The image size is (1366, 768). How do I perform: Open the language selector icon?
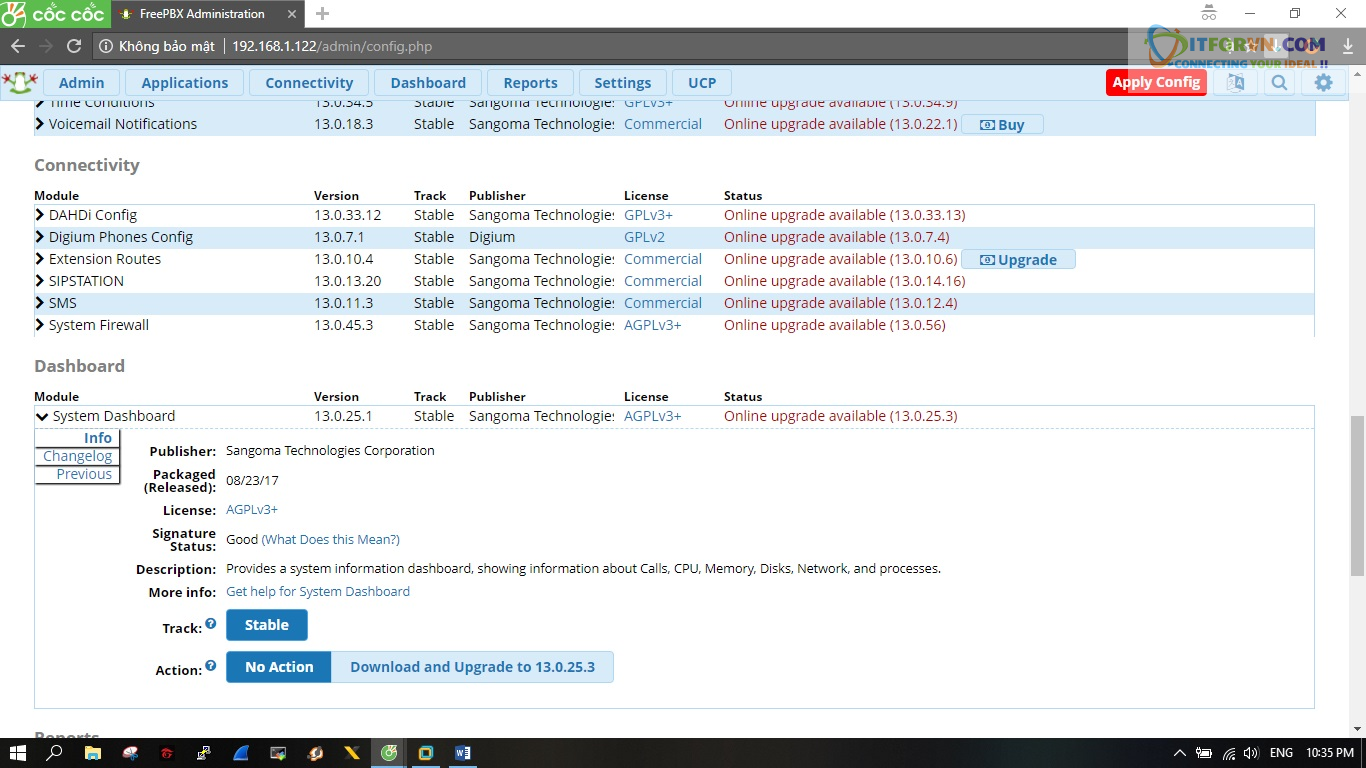tap(1235, 83)
